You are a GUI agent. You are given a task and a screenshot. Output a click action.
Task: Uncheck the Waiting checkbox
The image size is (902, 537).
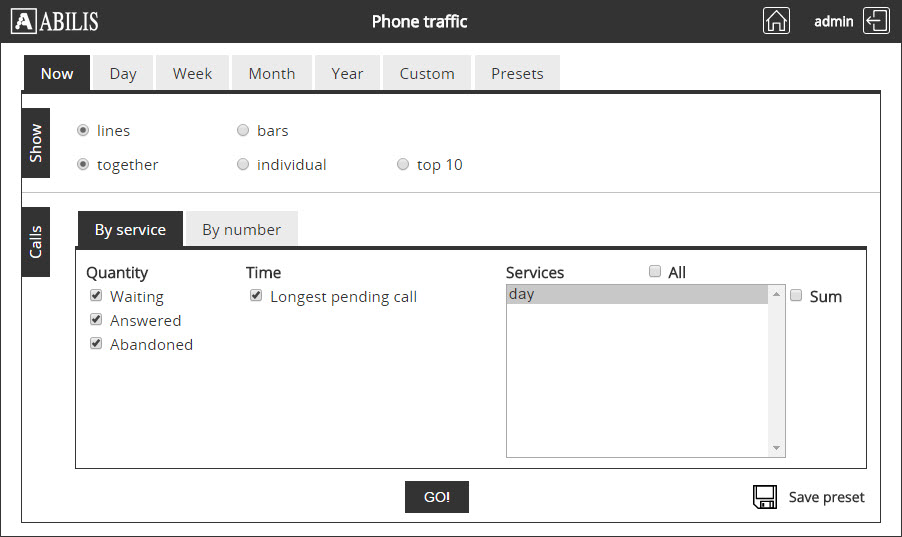pyautogui.click(x=96, y=296)
